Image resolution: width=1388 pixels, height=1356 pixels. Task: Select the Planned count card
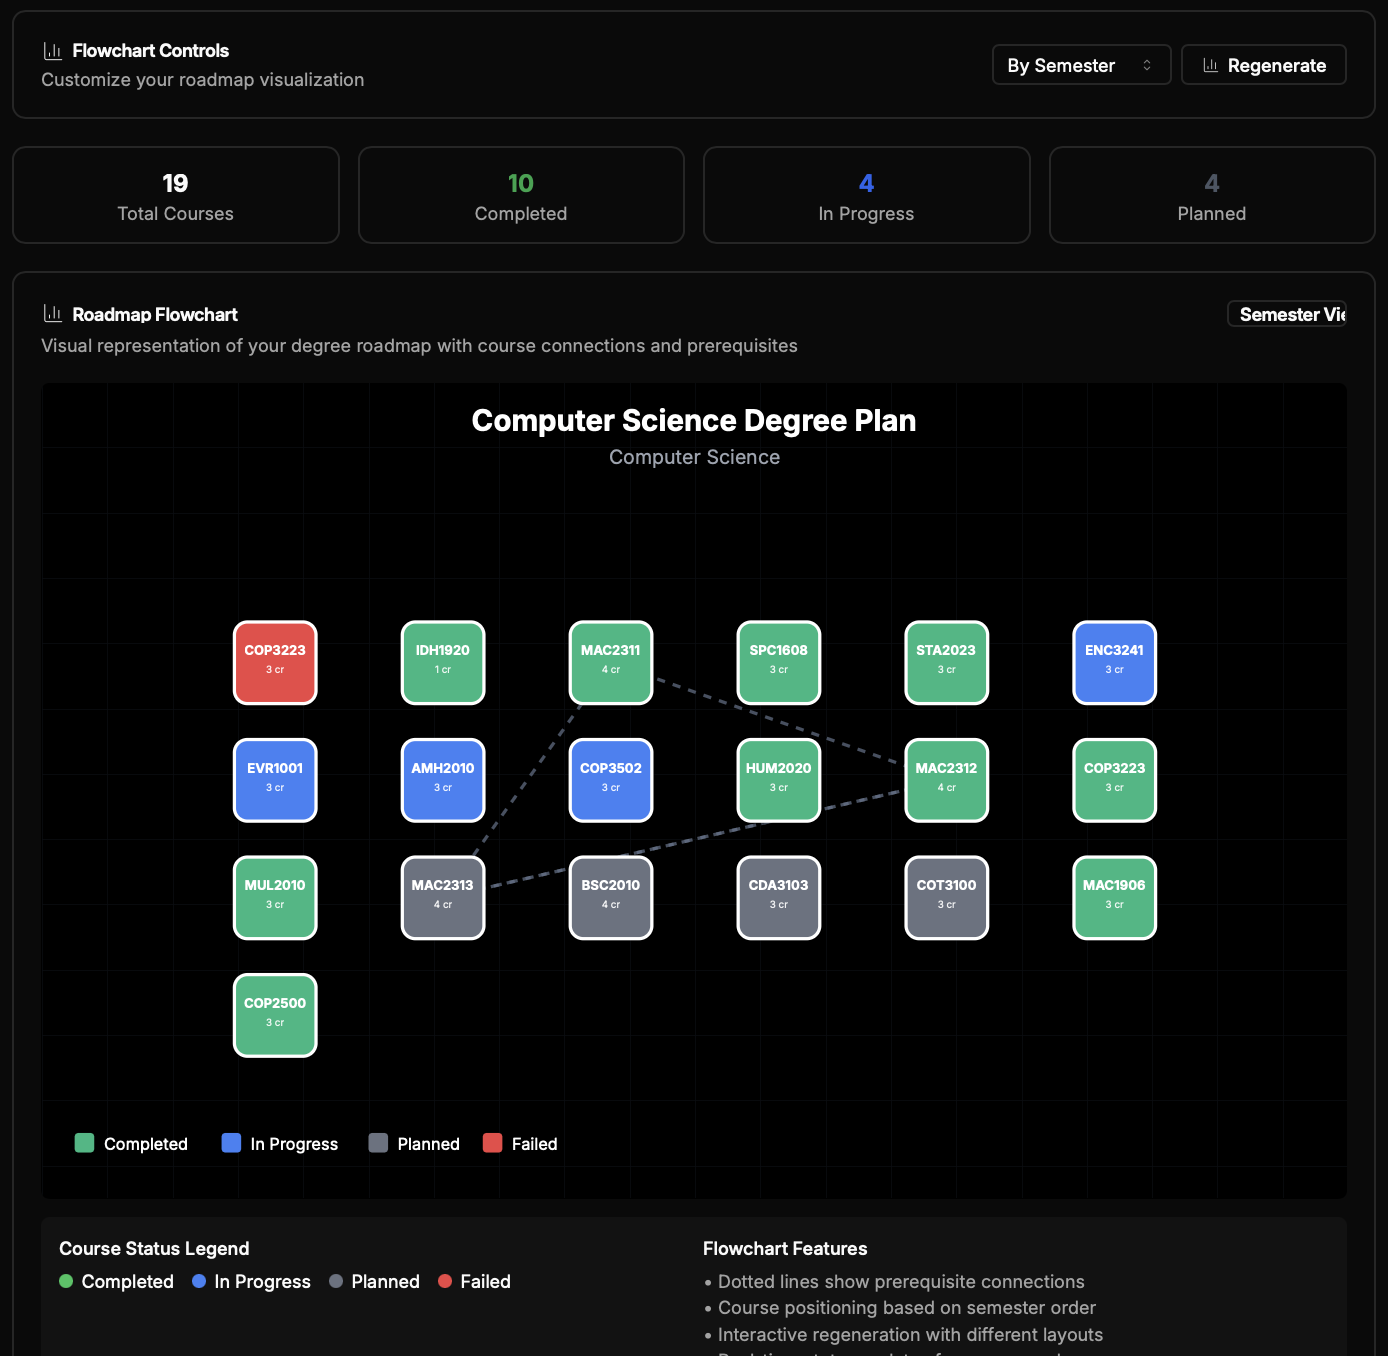coord(1211,195)
